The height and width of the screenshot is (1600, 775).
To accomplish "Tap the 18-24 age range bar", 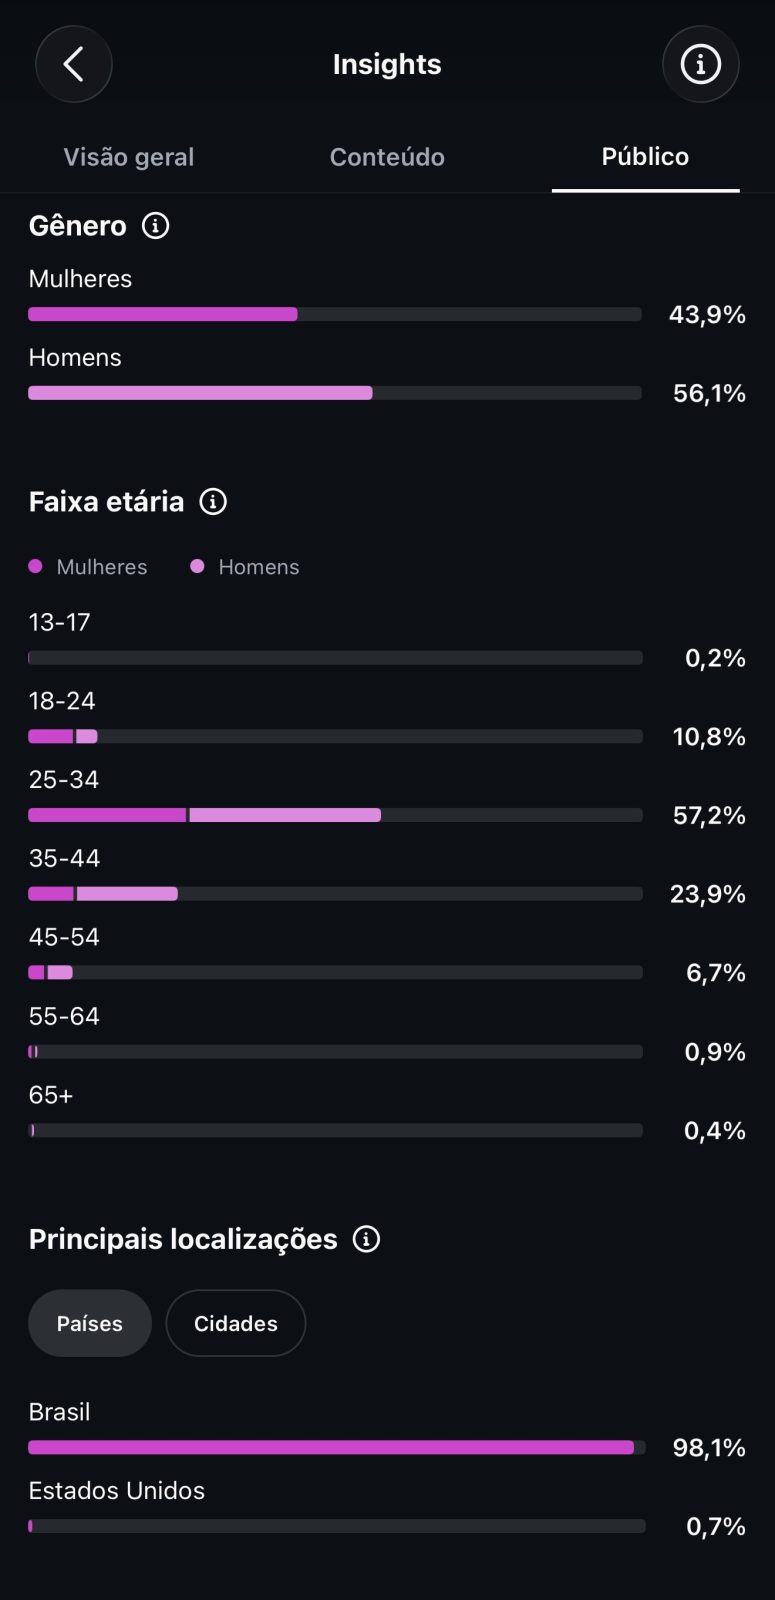I will (x=335, y=736).
